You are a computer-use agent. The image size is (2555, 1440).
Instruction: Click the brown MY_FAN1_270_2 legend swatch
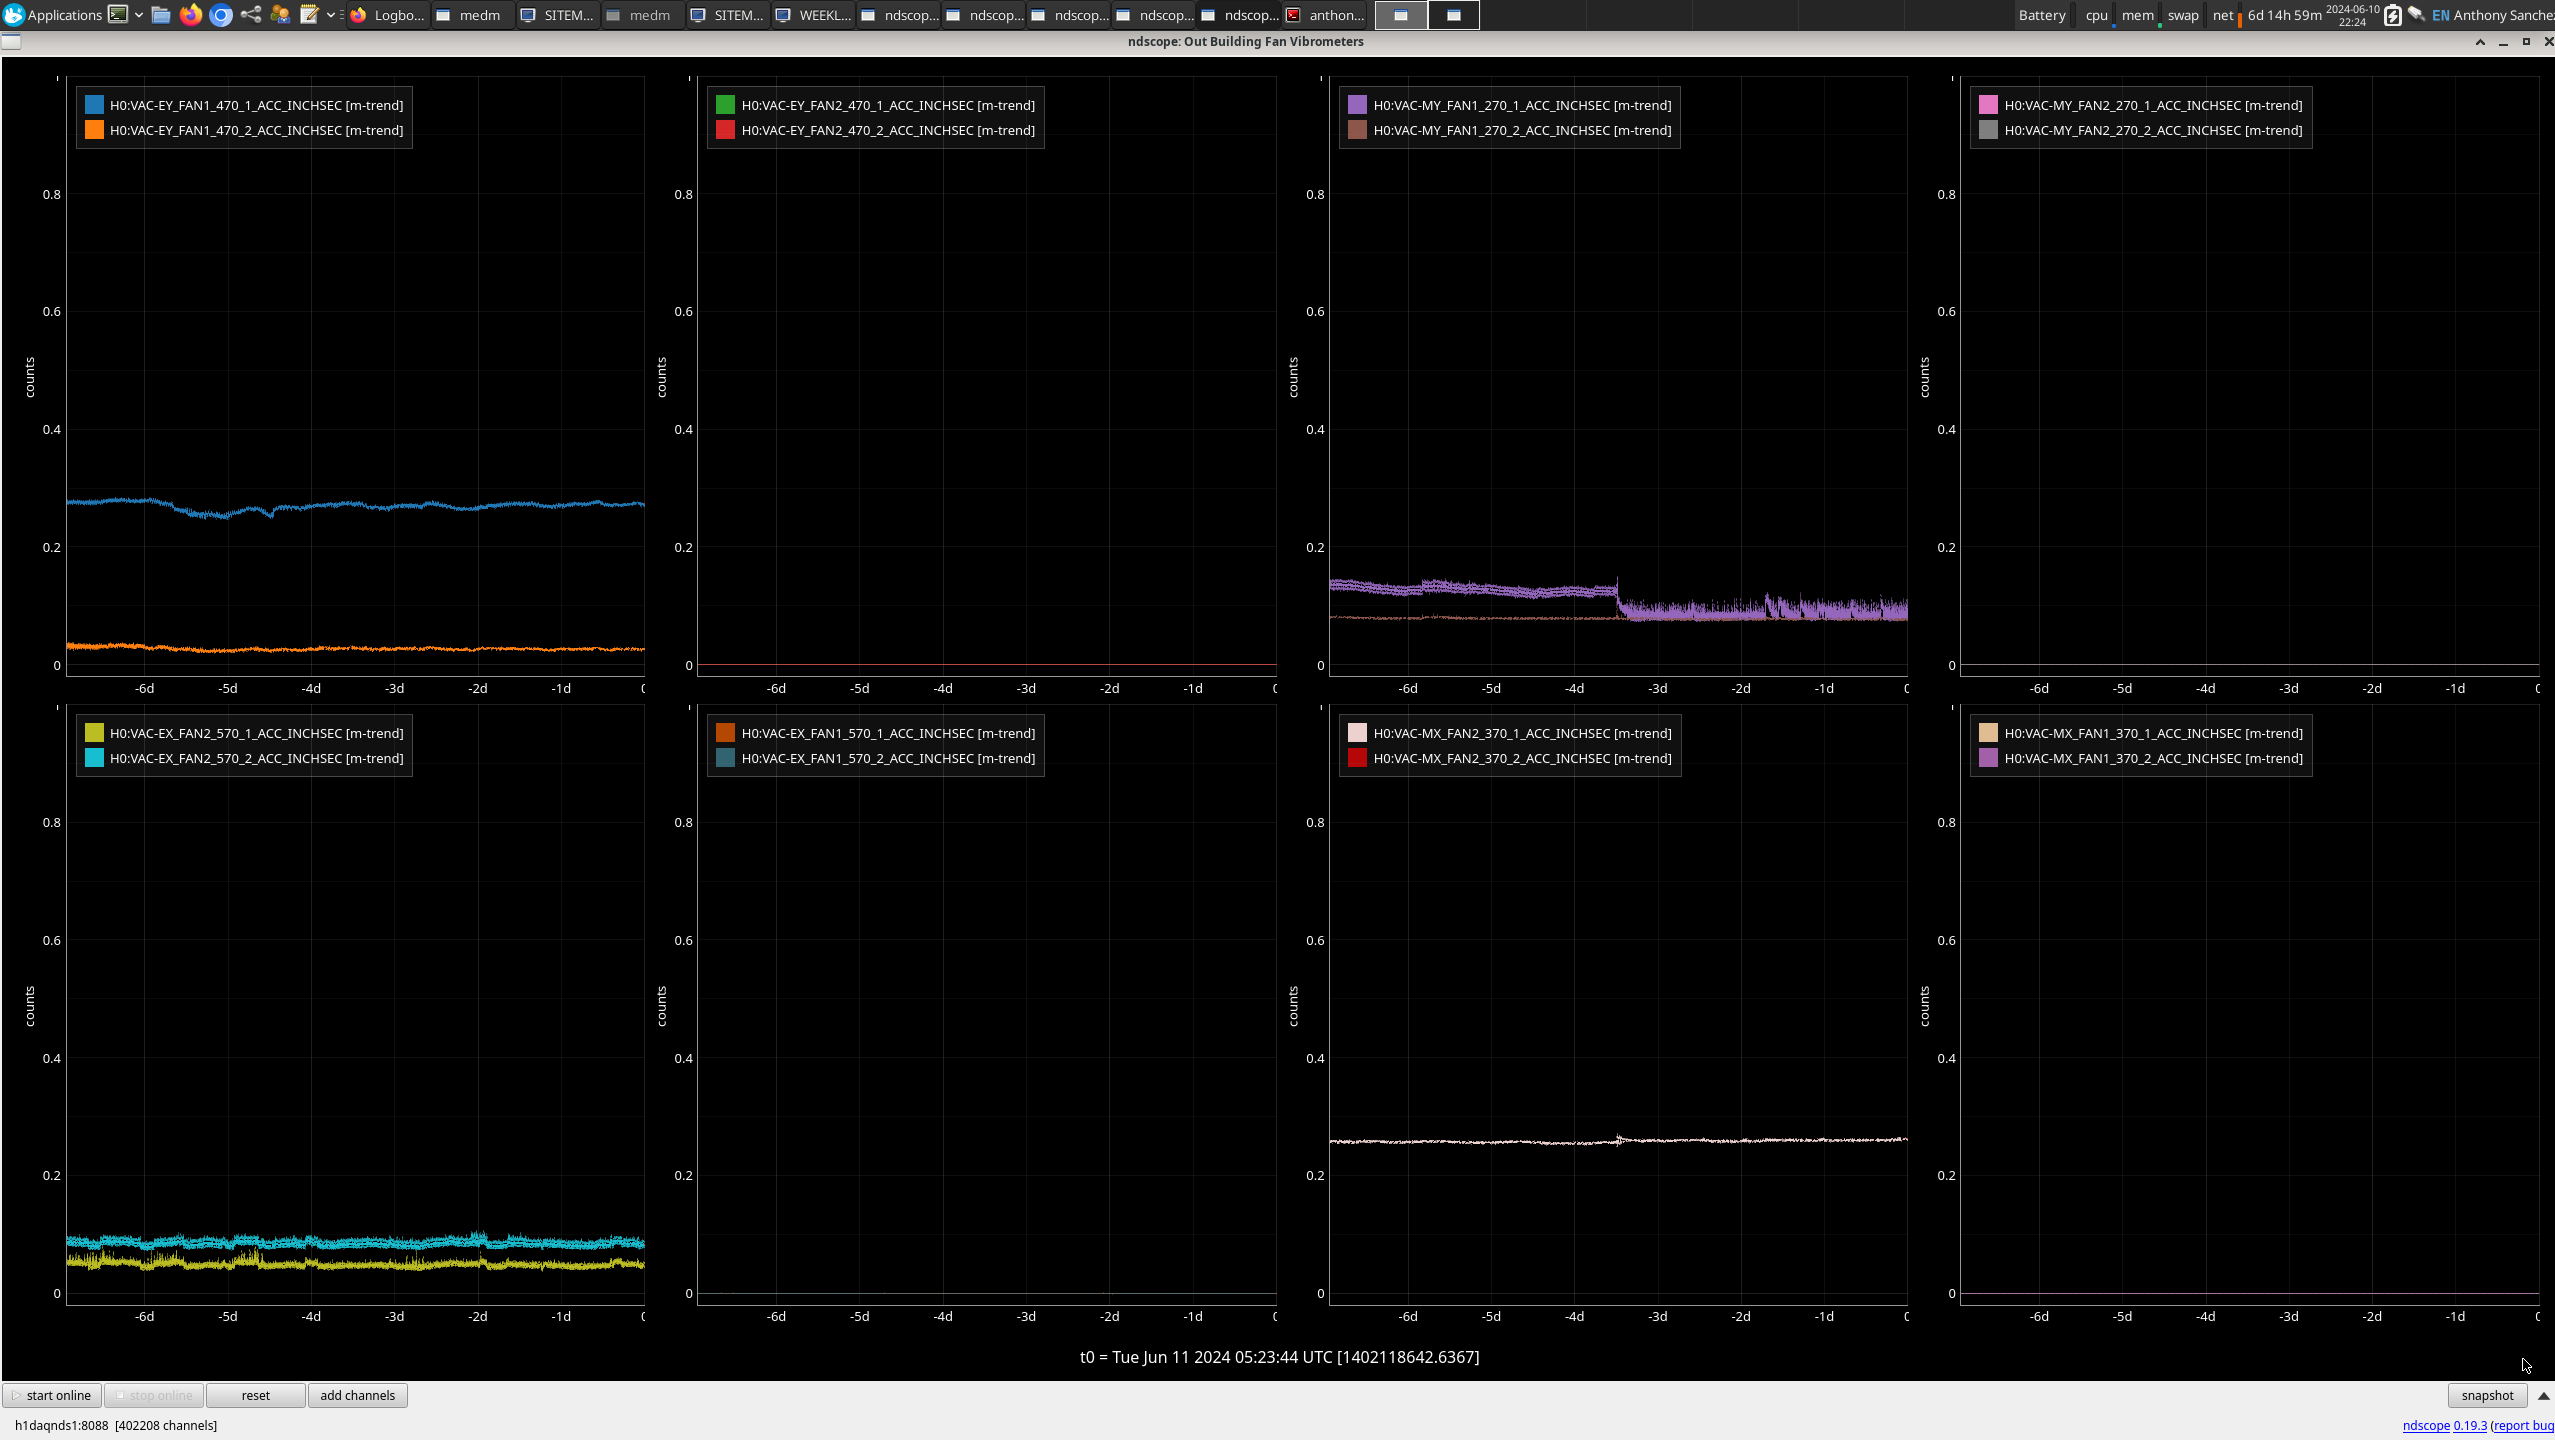coord(1358,130)
